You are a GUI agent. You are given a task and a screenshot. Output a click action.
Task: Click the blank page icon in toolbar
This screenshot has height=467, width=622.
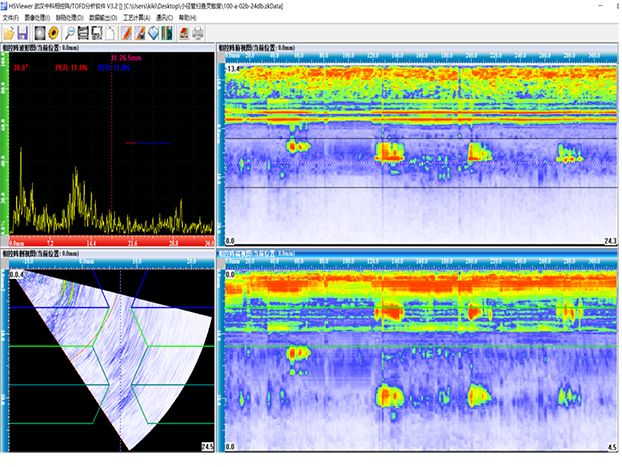[110, 34]
